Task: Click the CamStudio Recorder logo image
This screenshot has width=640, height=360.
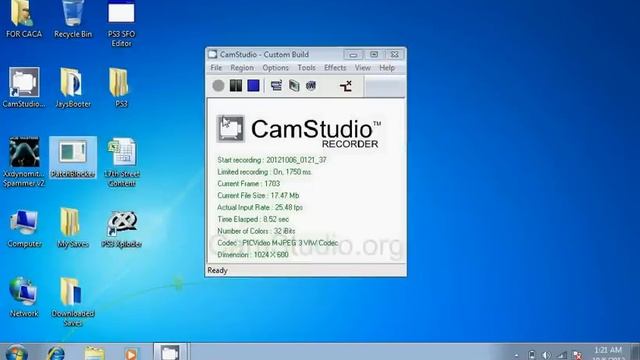Action: pyautogui.click(x=298, y=132)
